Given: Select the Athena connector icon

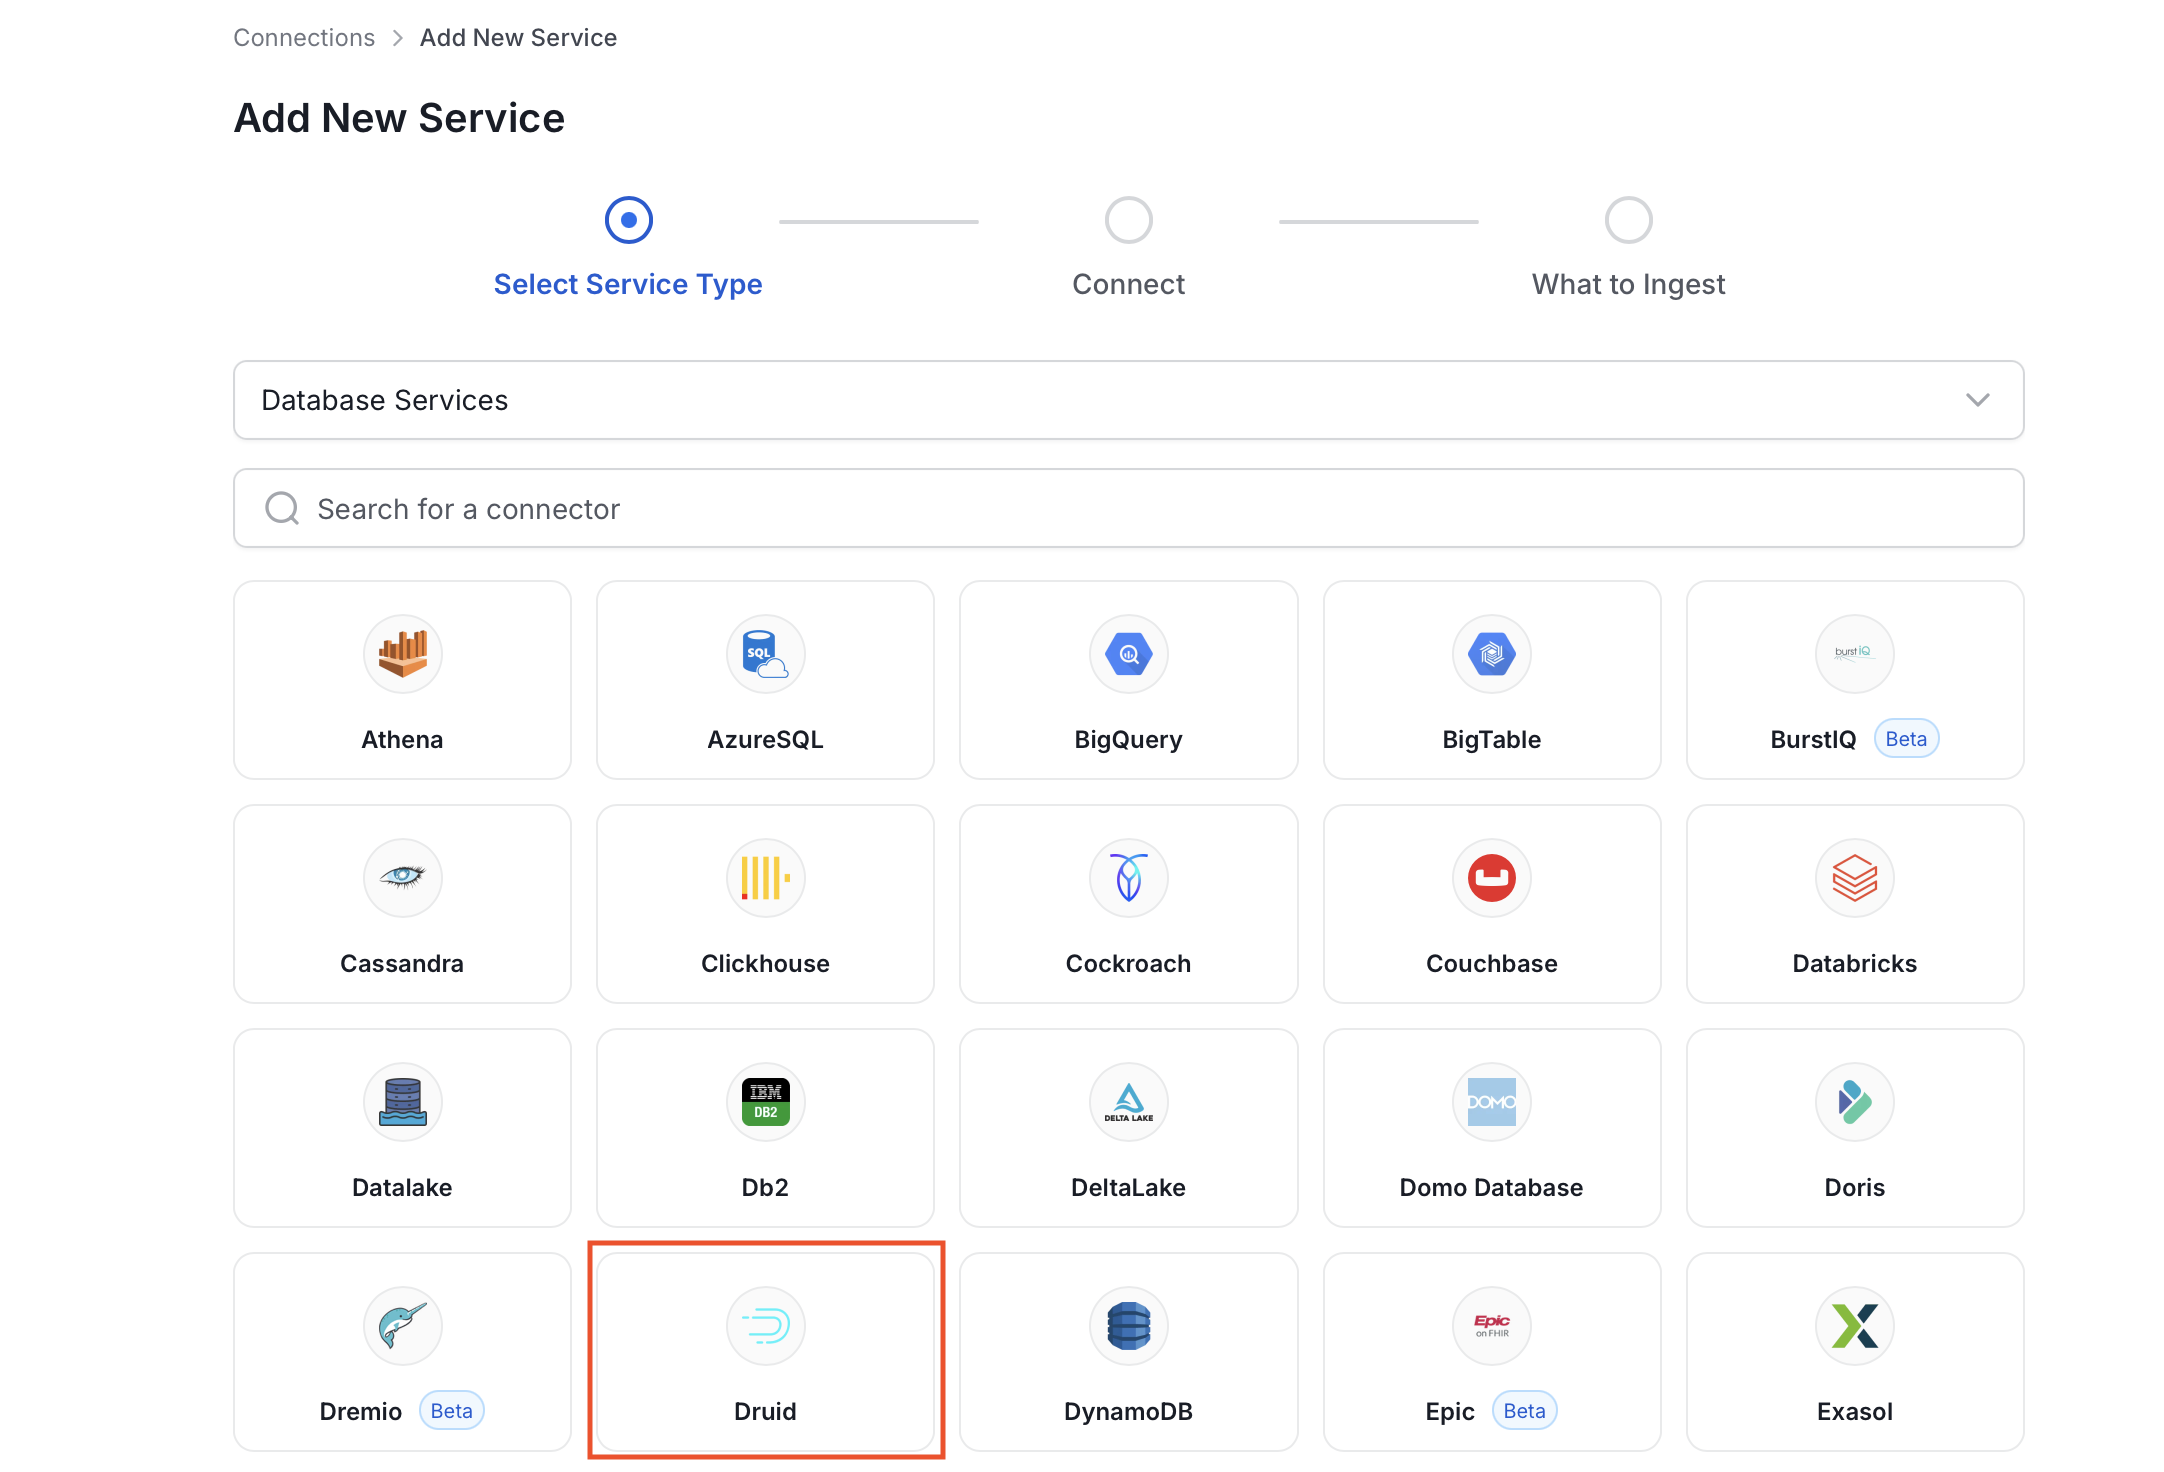Looking at the screenshot, I should [402, 654].
